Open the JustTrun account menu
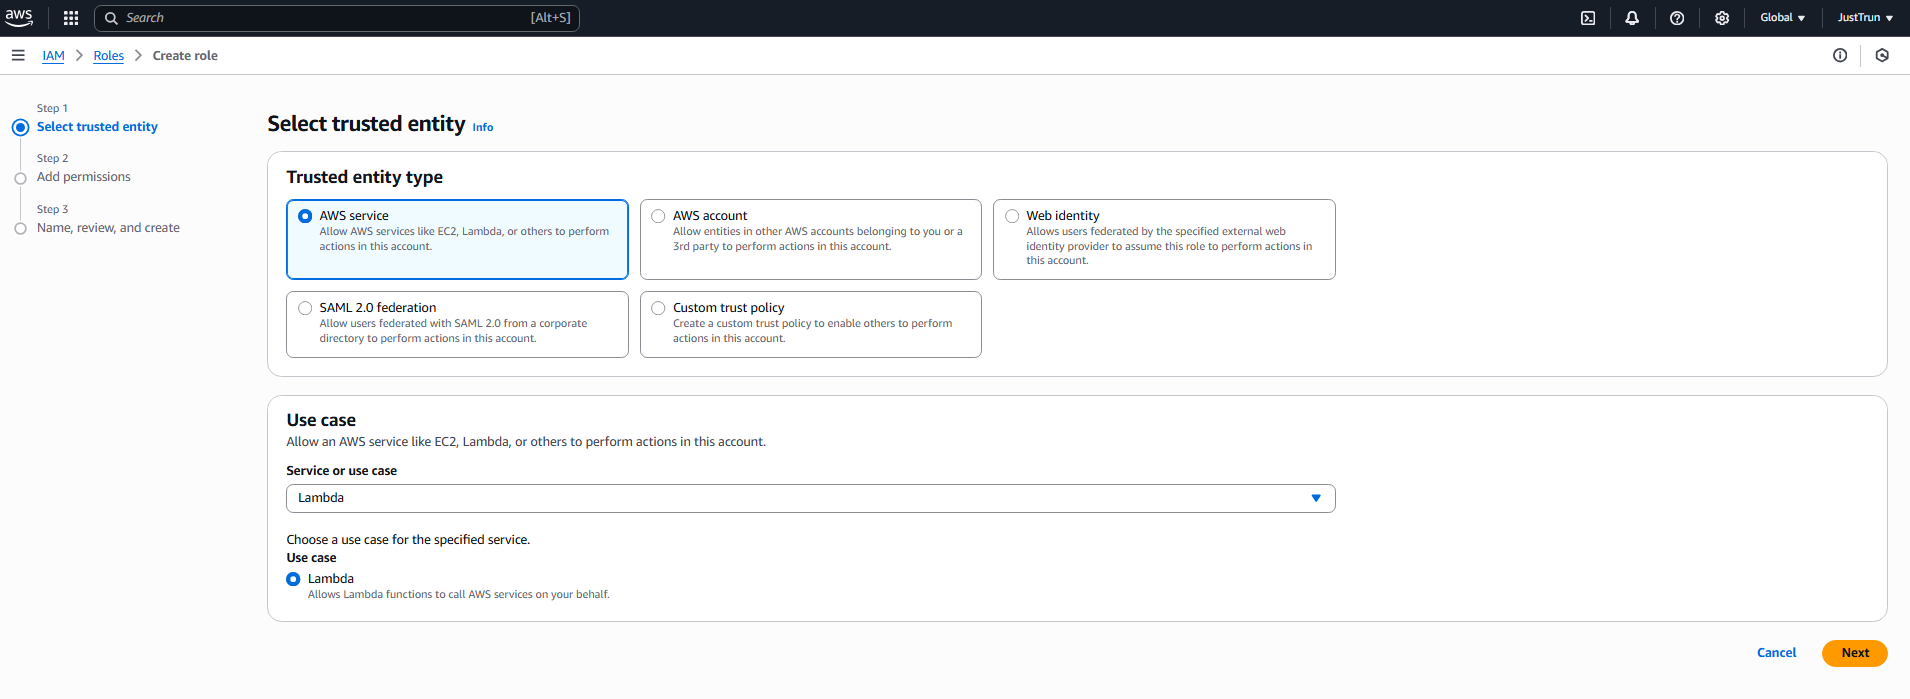This screenshot has height=699, width=1910. tap(1865, 18)
